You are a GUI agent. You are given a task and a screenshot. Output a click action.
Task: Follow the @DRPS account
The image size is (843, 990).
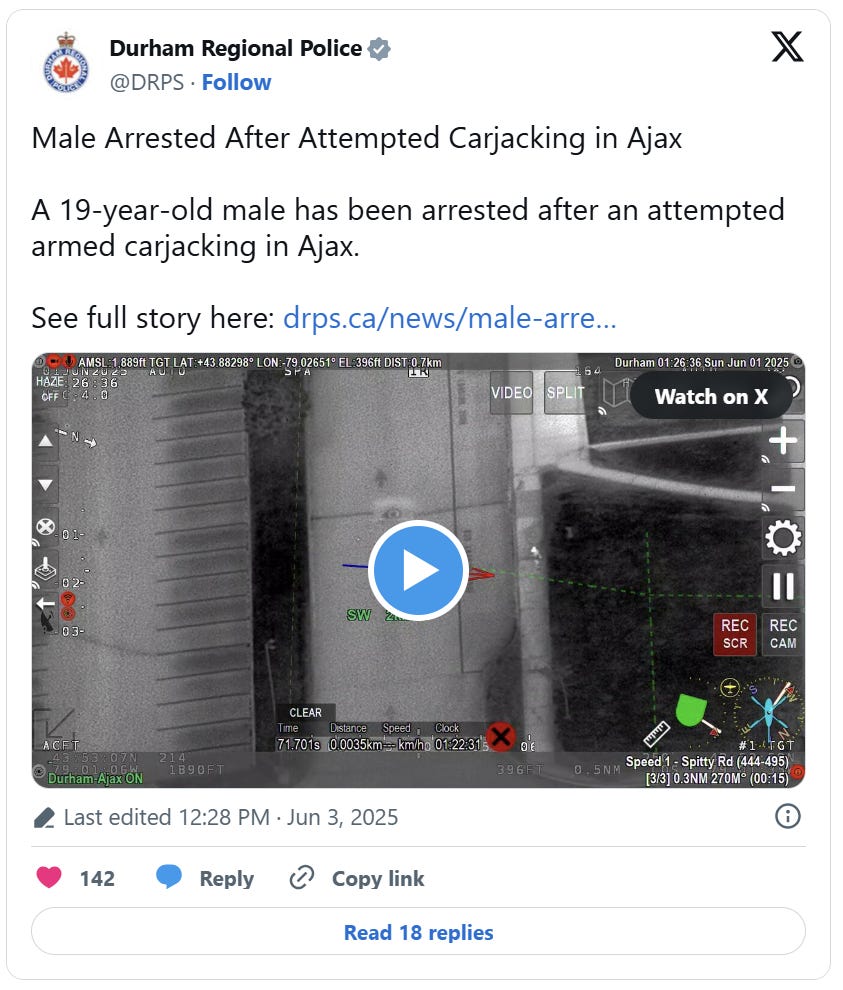[236, 82]
